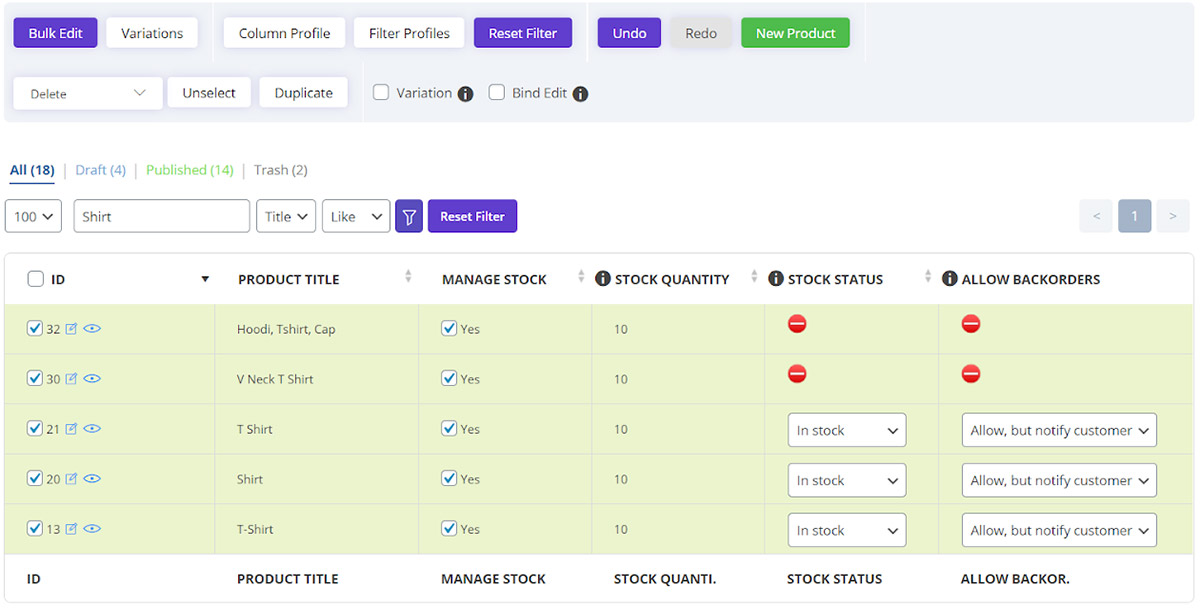The image size is (1200, 608).
Task: Switch to the Draft products tab
Action: pos(100,170)
